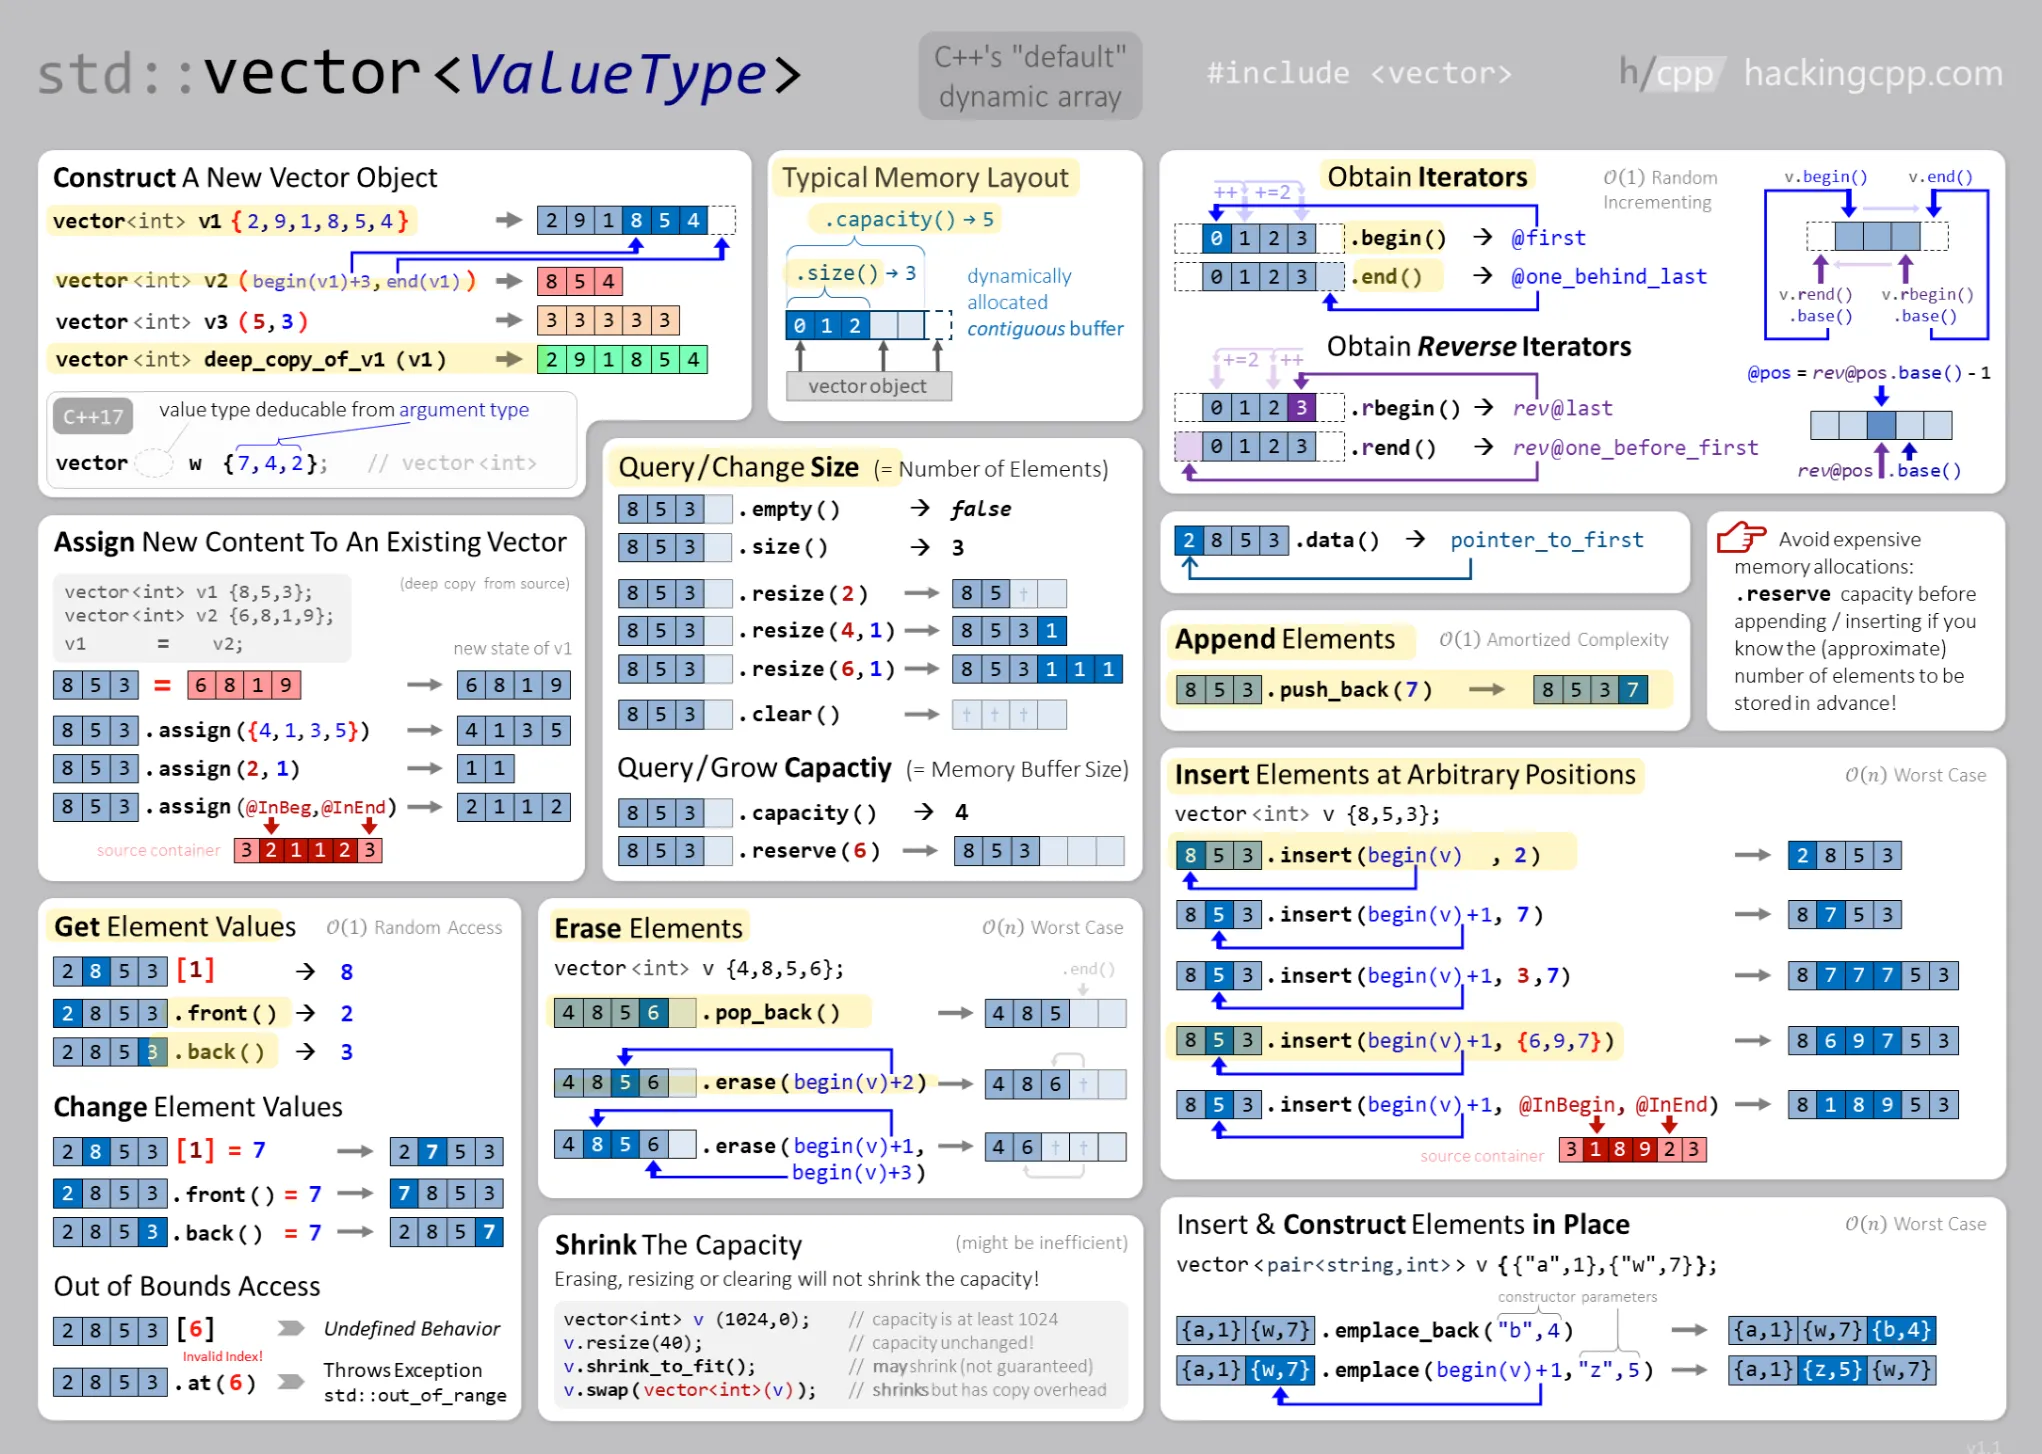This screenshot has width=2042, height=1454.
Task: Click "Insert & Construct Elements in Place" heading
Action: pyautogui.click(x=1403, y=1224)
